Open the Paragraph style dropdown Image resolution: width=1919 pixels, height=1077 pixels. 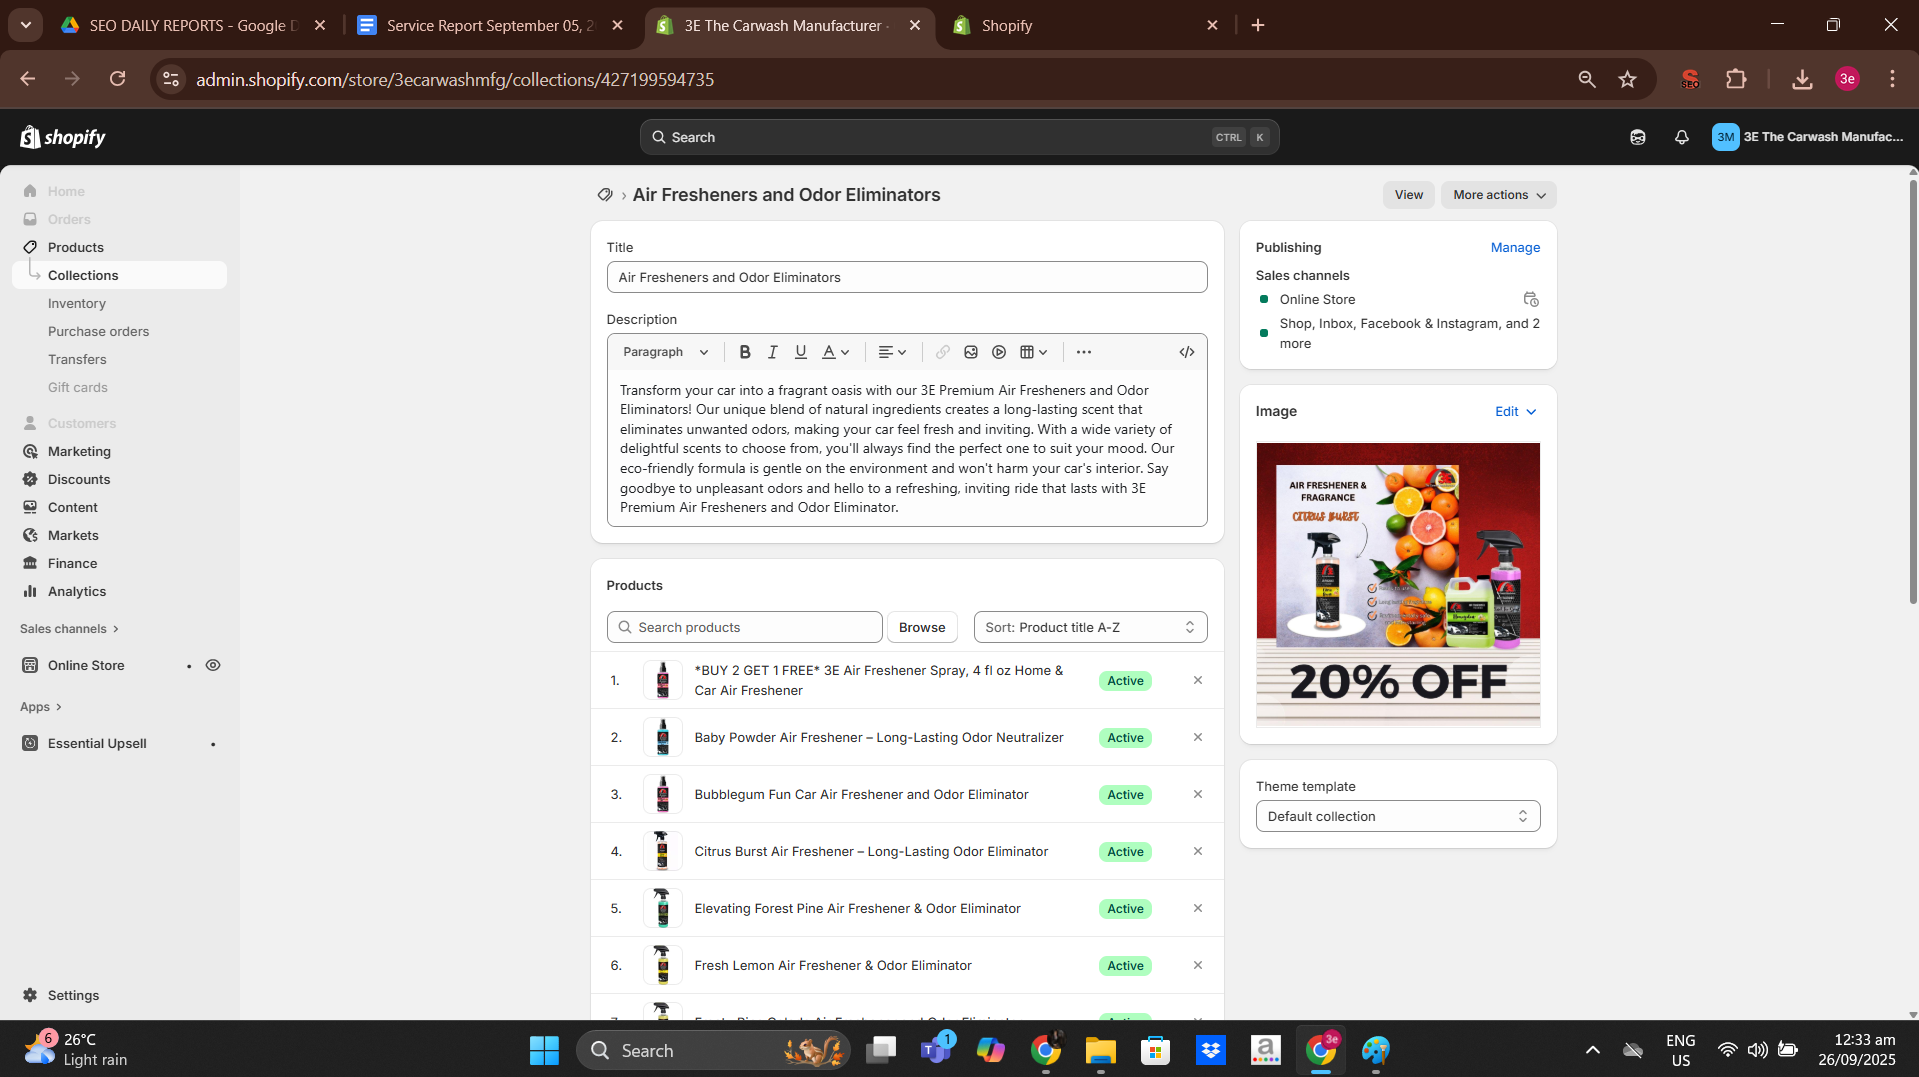click(665, 352)
